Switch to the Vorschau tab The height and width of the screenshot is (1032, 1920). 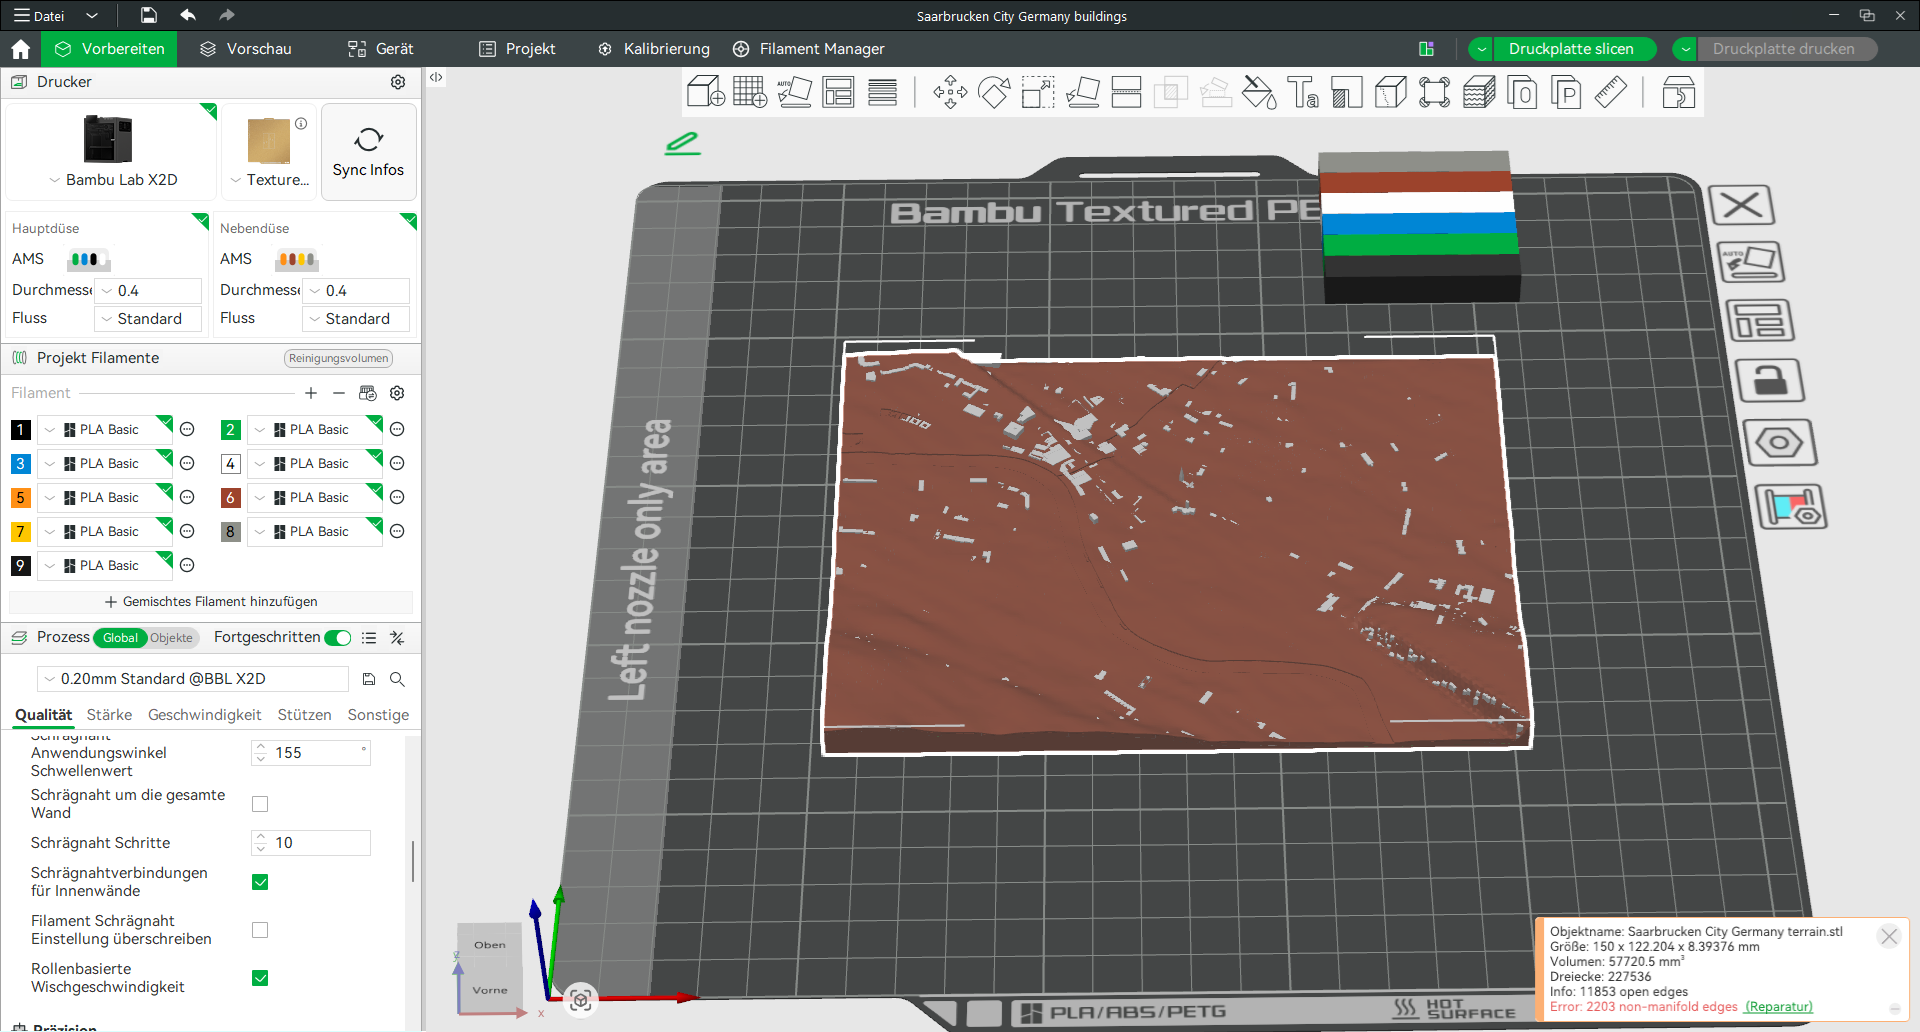[x=246, y=49]
